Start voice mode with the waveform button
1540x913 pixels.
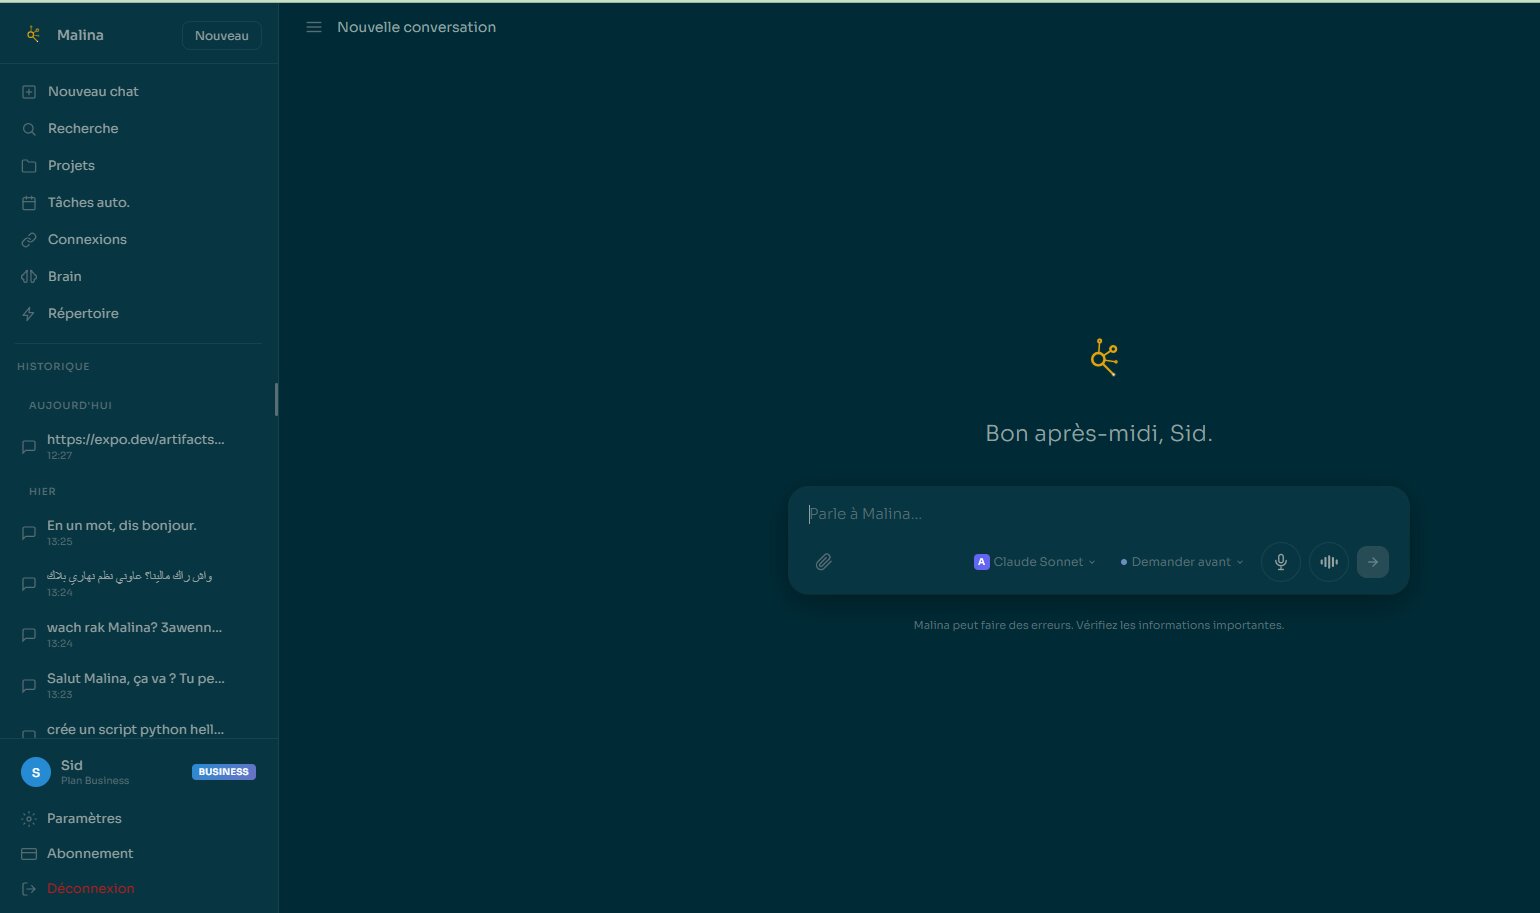(1329, 562)
